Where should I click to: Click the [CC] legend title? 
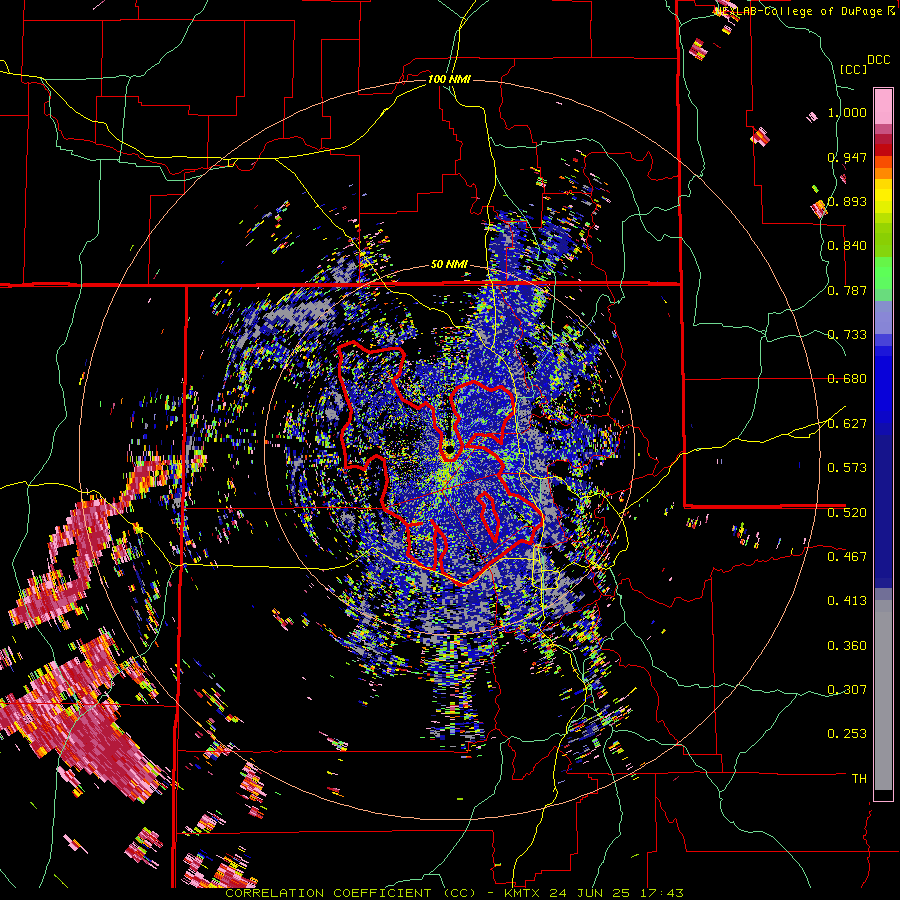click(853, 69)
